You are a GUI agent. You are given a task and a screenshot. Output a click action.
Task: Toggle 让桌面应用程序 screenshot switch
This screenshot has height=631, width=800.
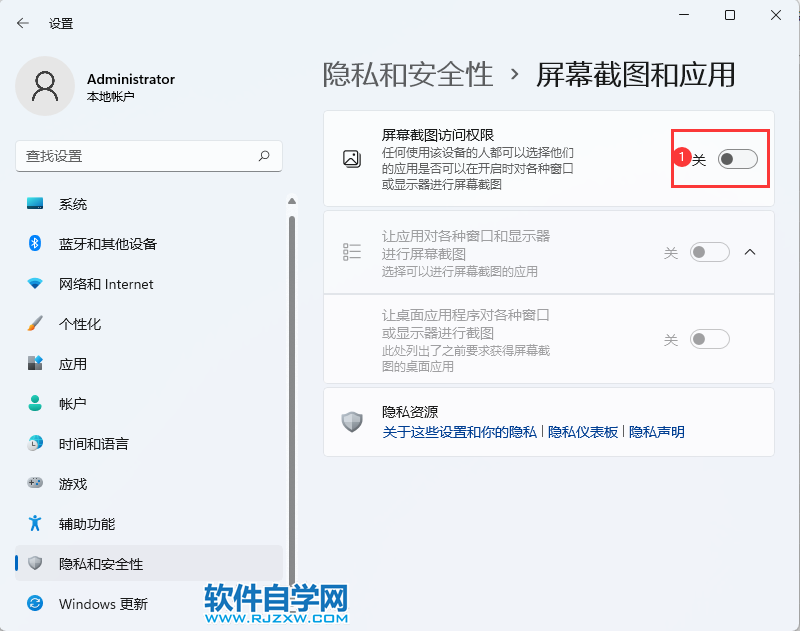[710, 340]
